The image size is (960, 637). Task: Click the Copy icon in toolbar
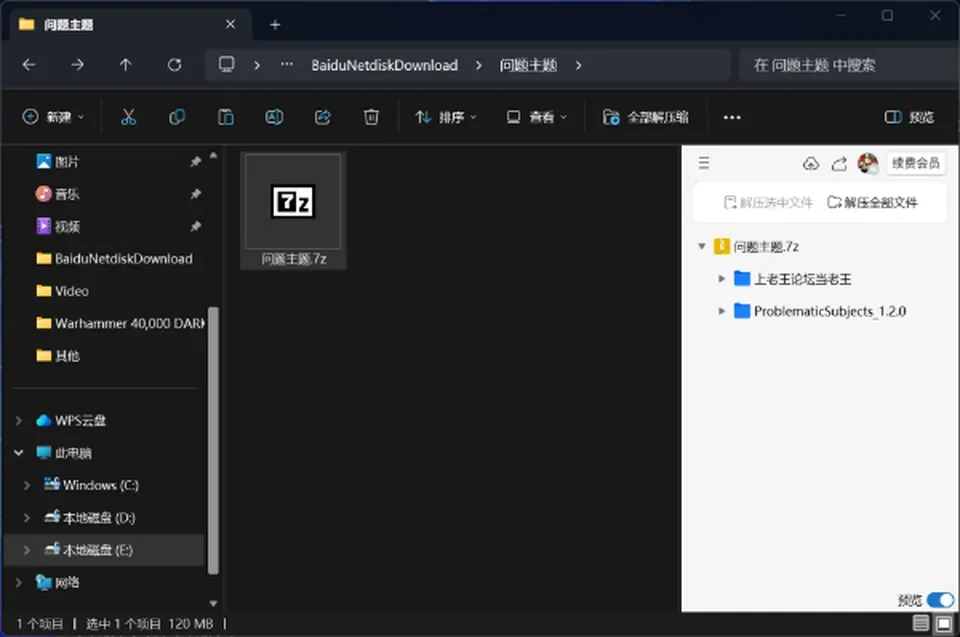[177, 117]
